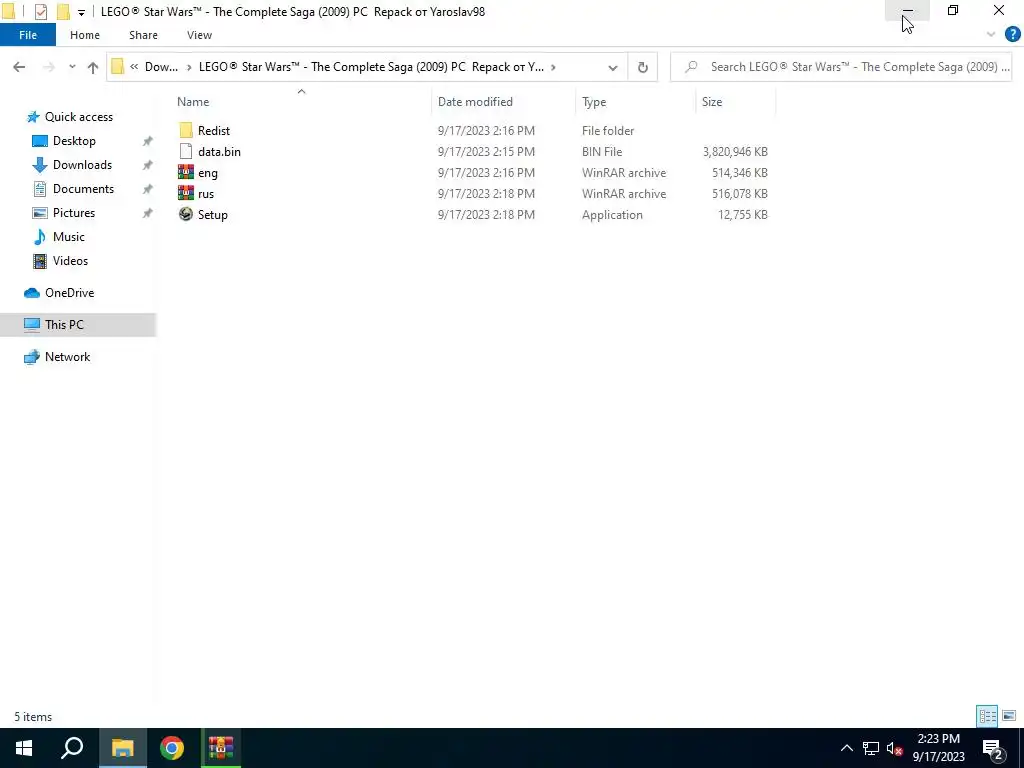Open the File menu
1024x768 pixels.
(x=28, y=35)
